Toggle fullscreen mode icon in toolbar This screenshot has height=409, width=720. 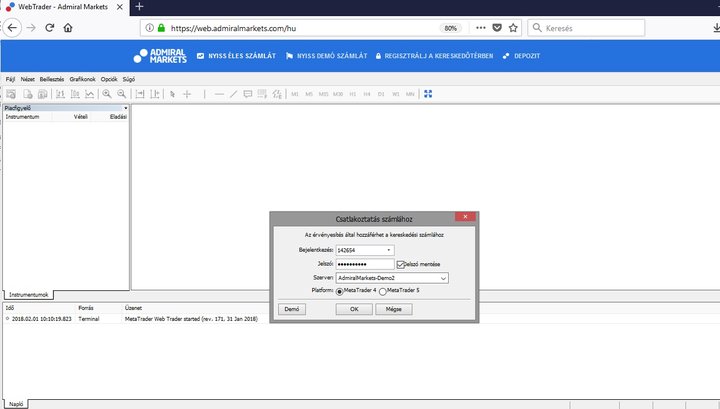(x=428, y=94)
